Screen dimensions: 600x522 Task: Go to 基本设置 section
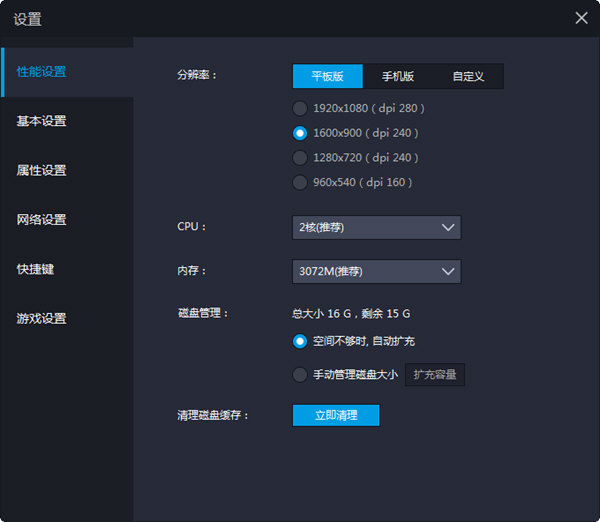coord(42,121)
